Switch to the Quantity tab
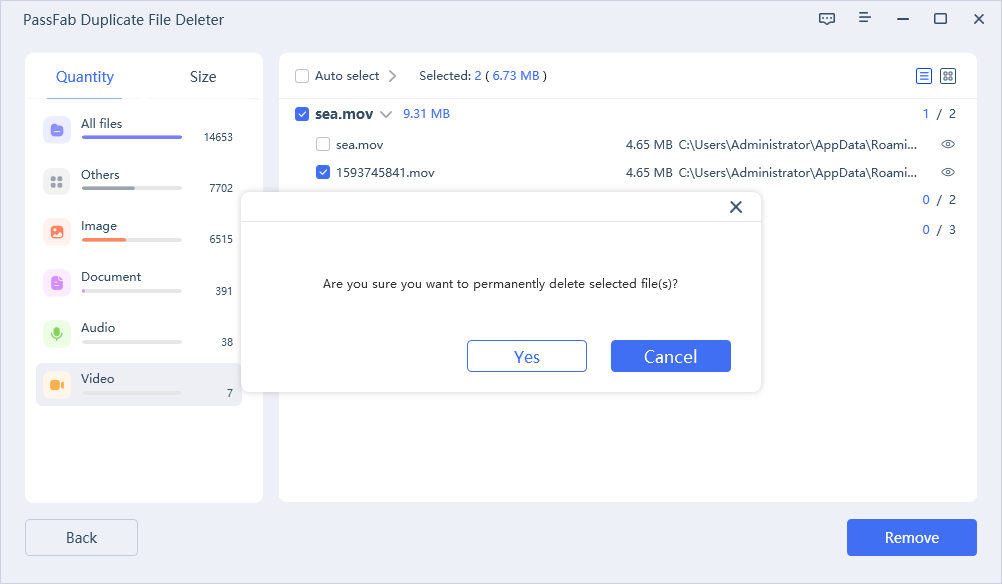The height and width of the screenshot is (584, 1002). point(85,77)
